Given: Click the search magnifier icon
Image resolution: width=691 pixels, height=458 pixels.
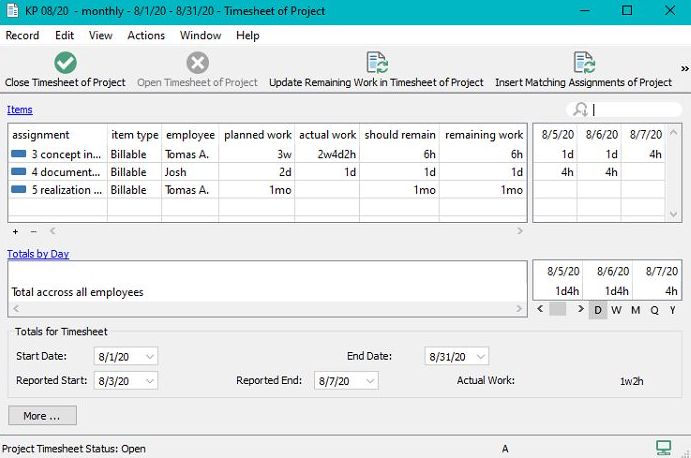Looking at the screenshot, I should (580, 110).
